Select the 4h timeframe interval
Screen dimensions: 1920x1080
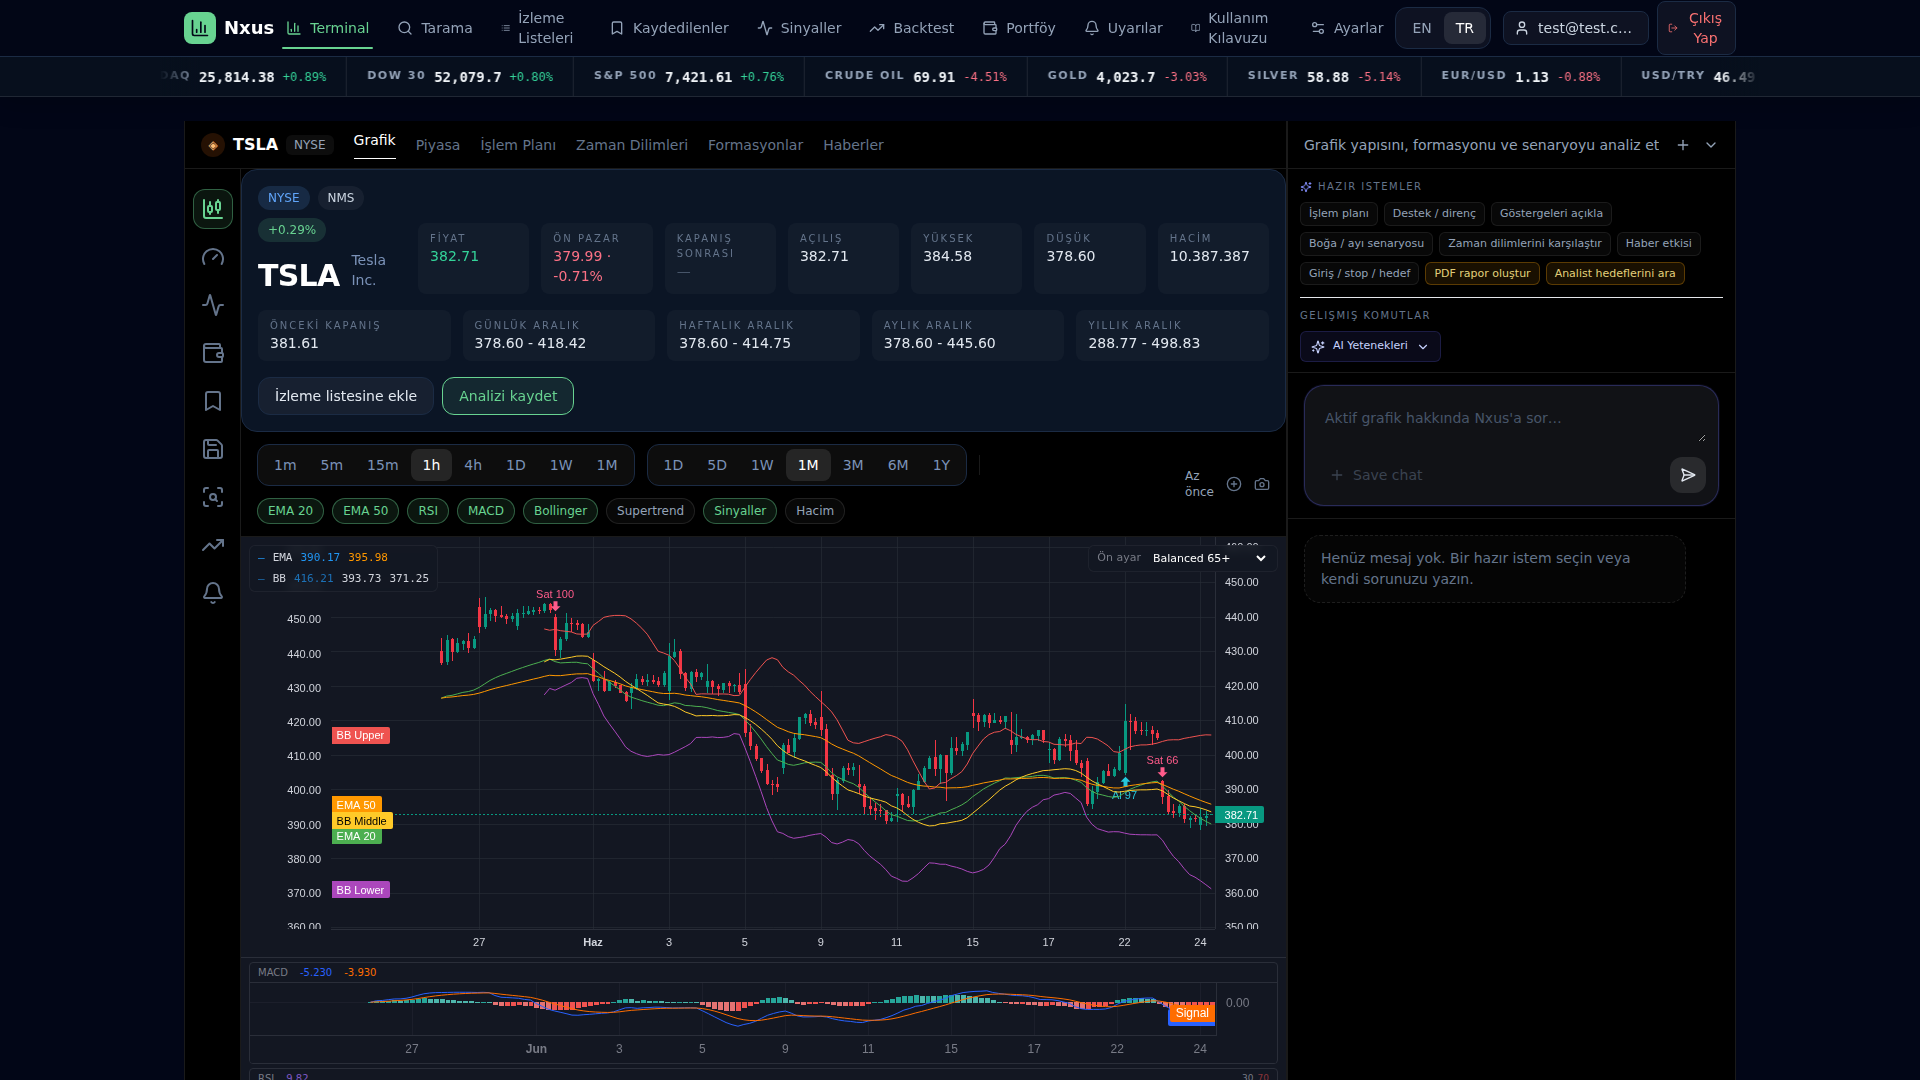(473, 465)
